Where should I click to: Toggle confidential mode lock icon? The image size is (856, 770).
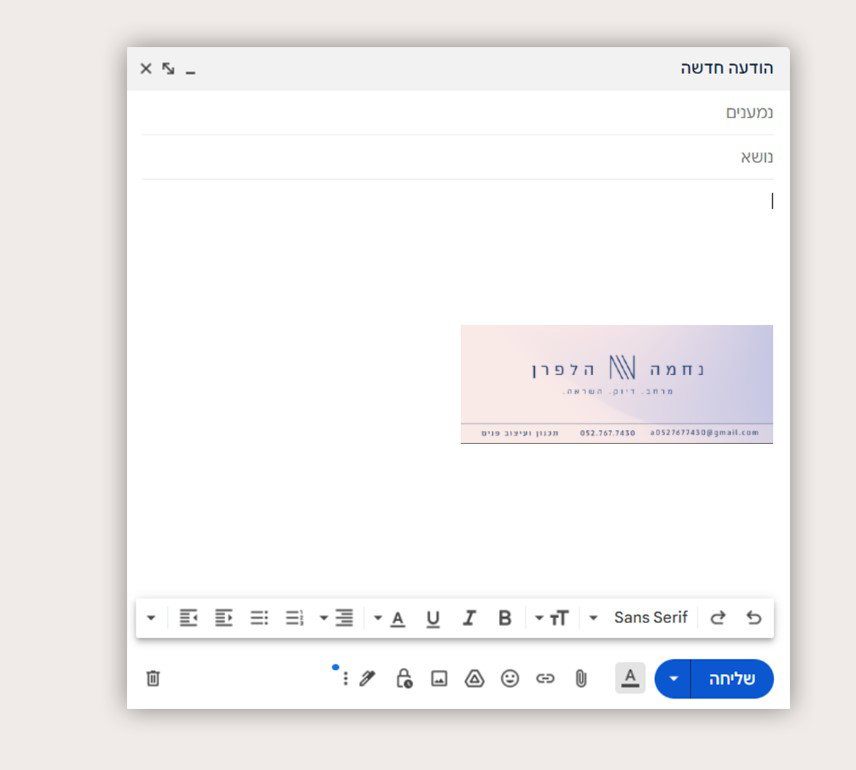point(403,679)
